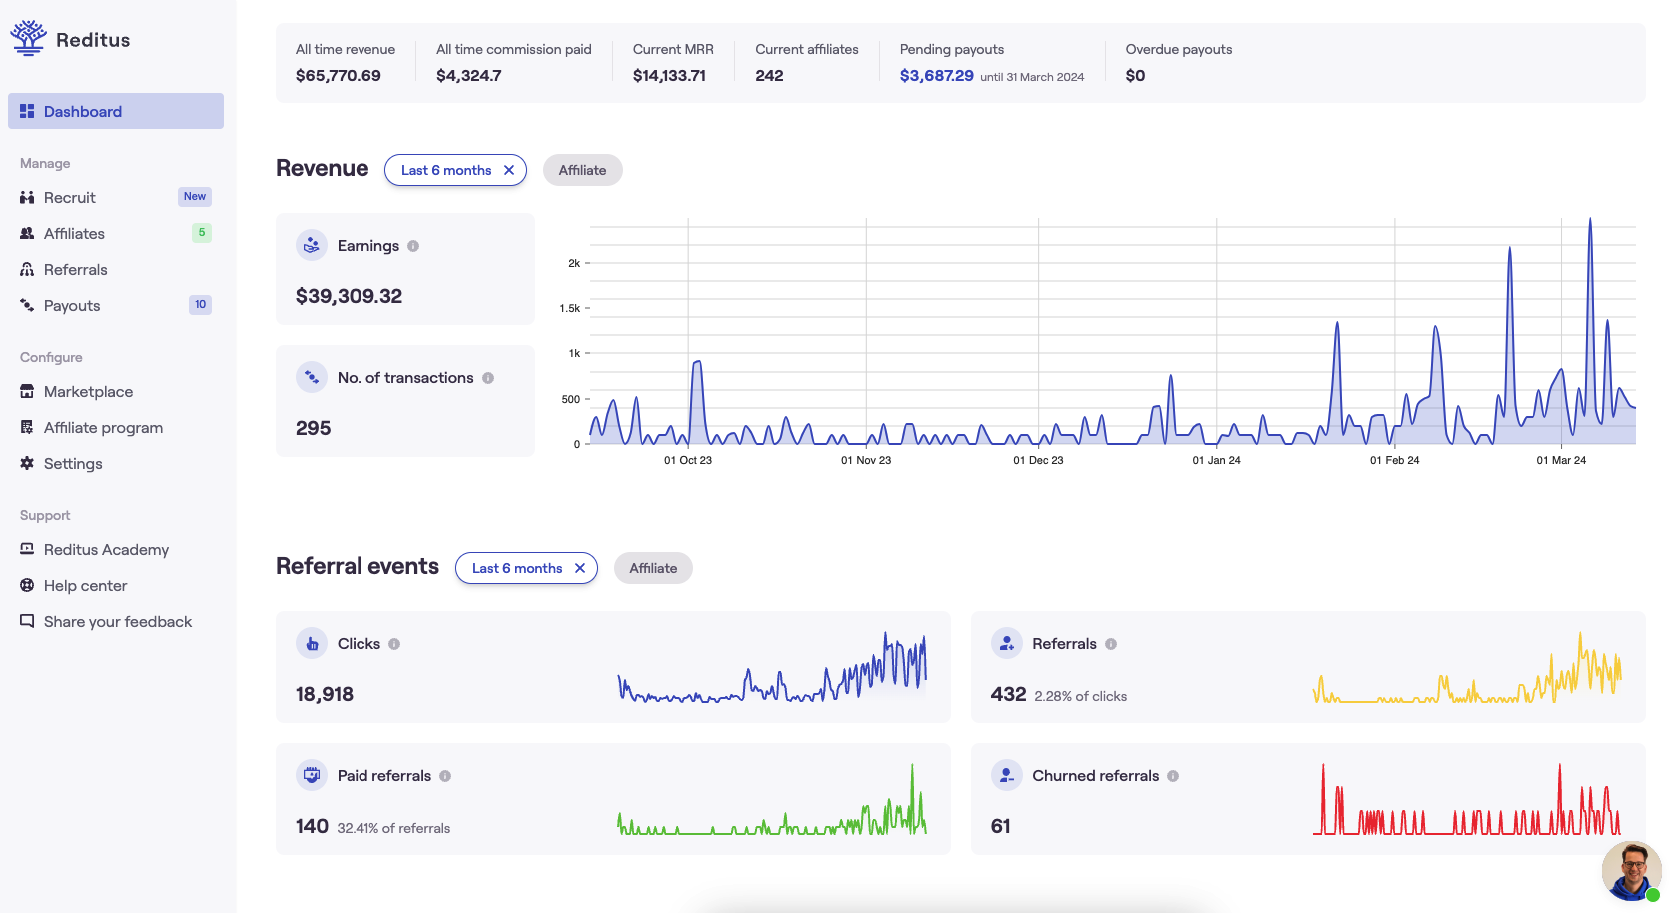Open the Payouts arrow icon
The width and height of the screenshot is (1678, 913).
26,305
